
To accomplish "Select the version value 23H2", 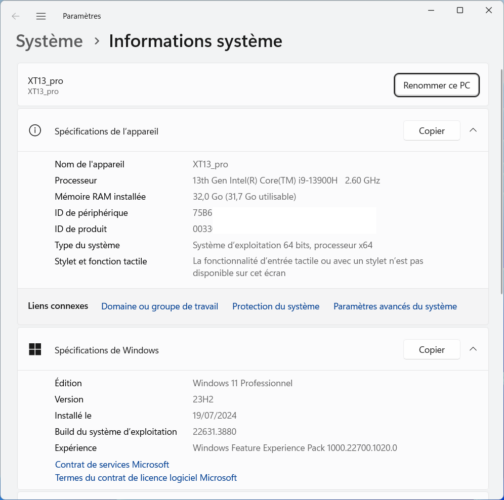I will click(203, 399).
